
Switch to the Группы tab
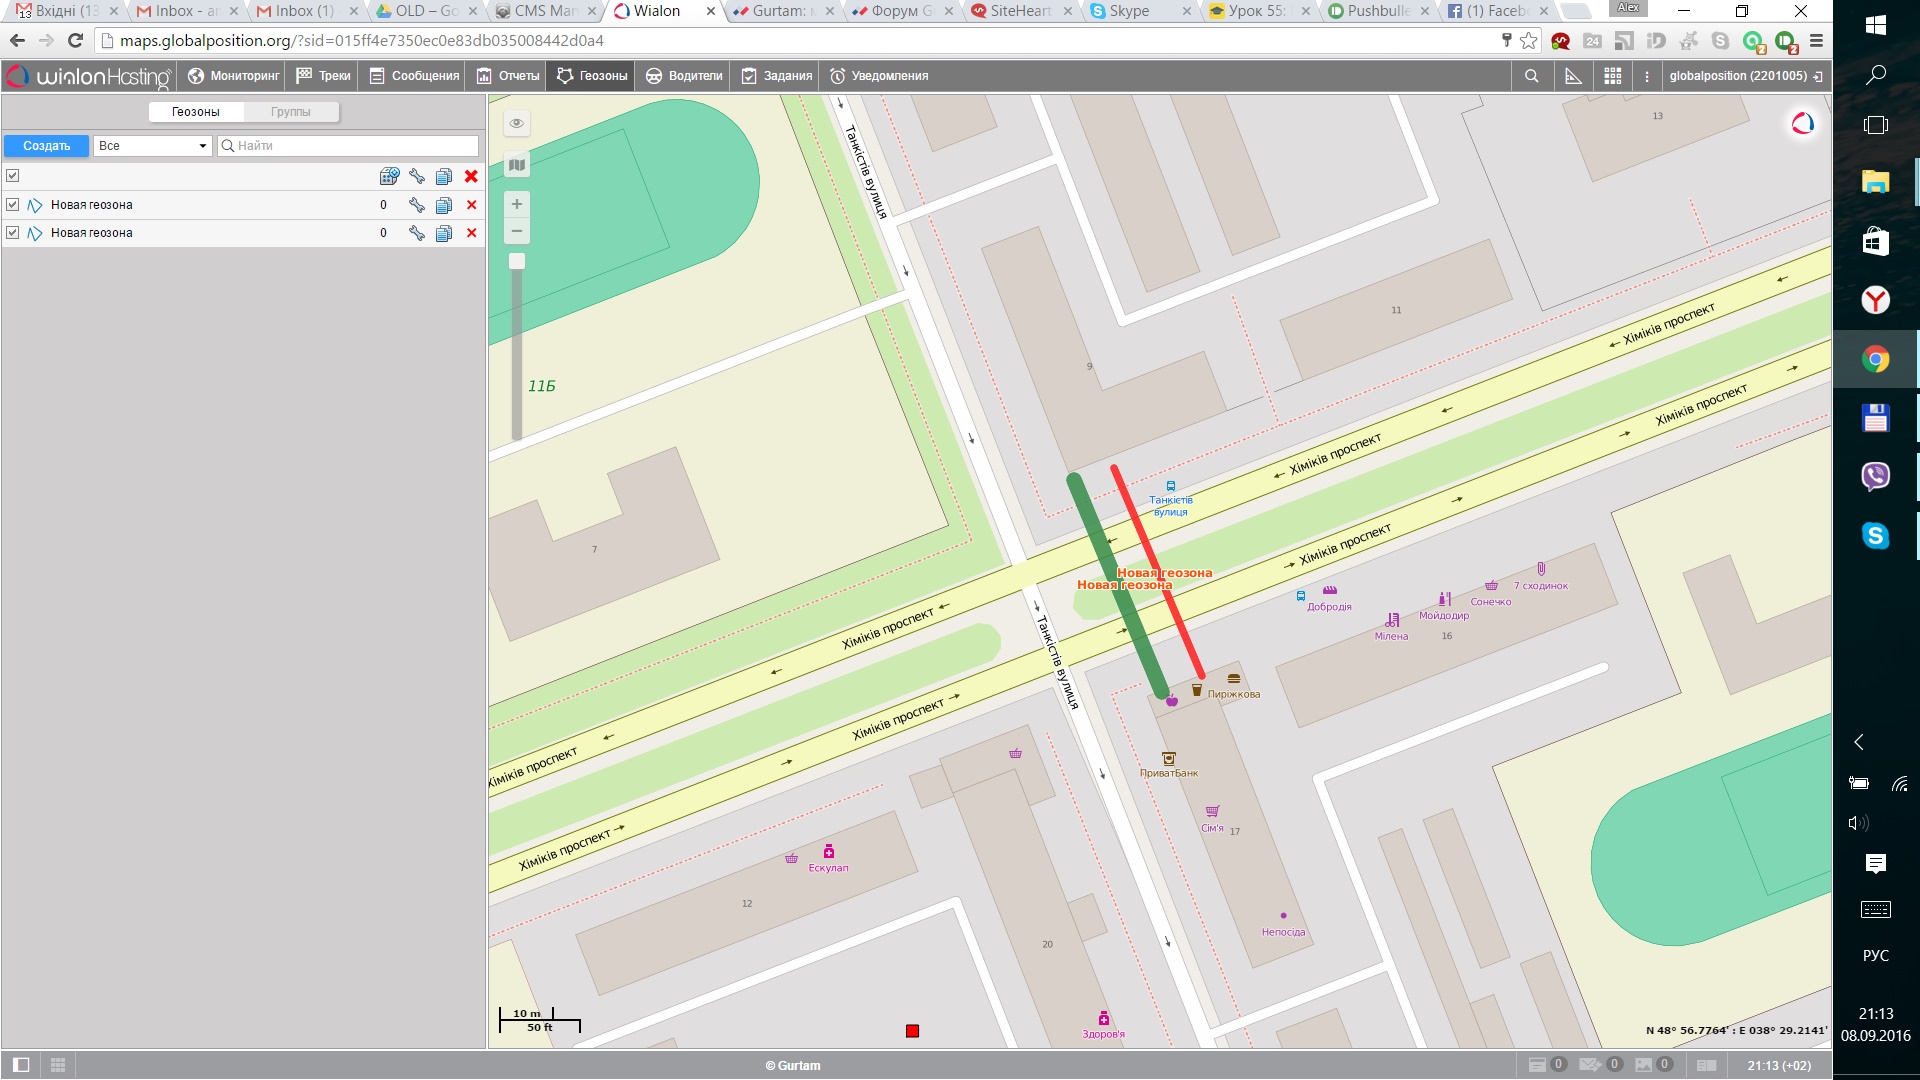(290, 112)
